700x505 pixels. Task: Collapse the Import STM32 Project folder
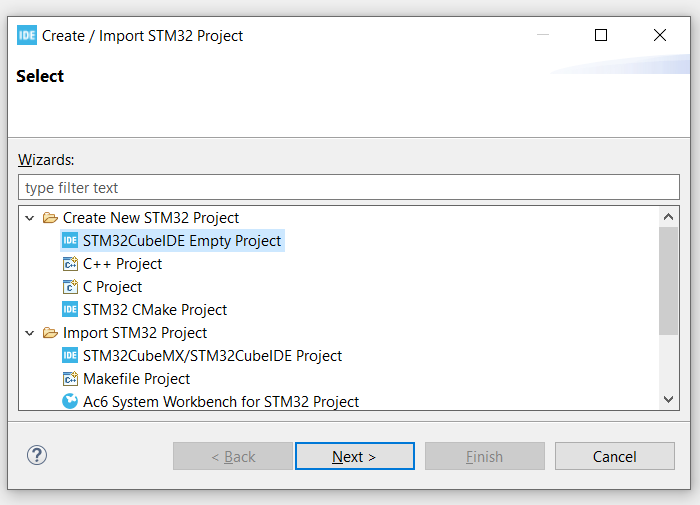tap(31, 333)
